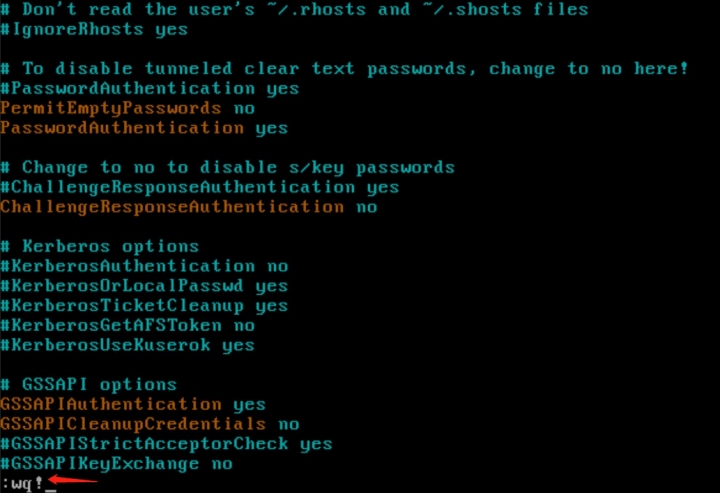Click the commented #PasswordAuthentication yes line
The width and height of the screenshot is (720, 493).
click(x=150, y=89)
